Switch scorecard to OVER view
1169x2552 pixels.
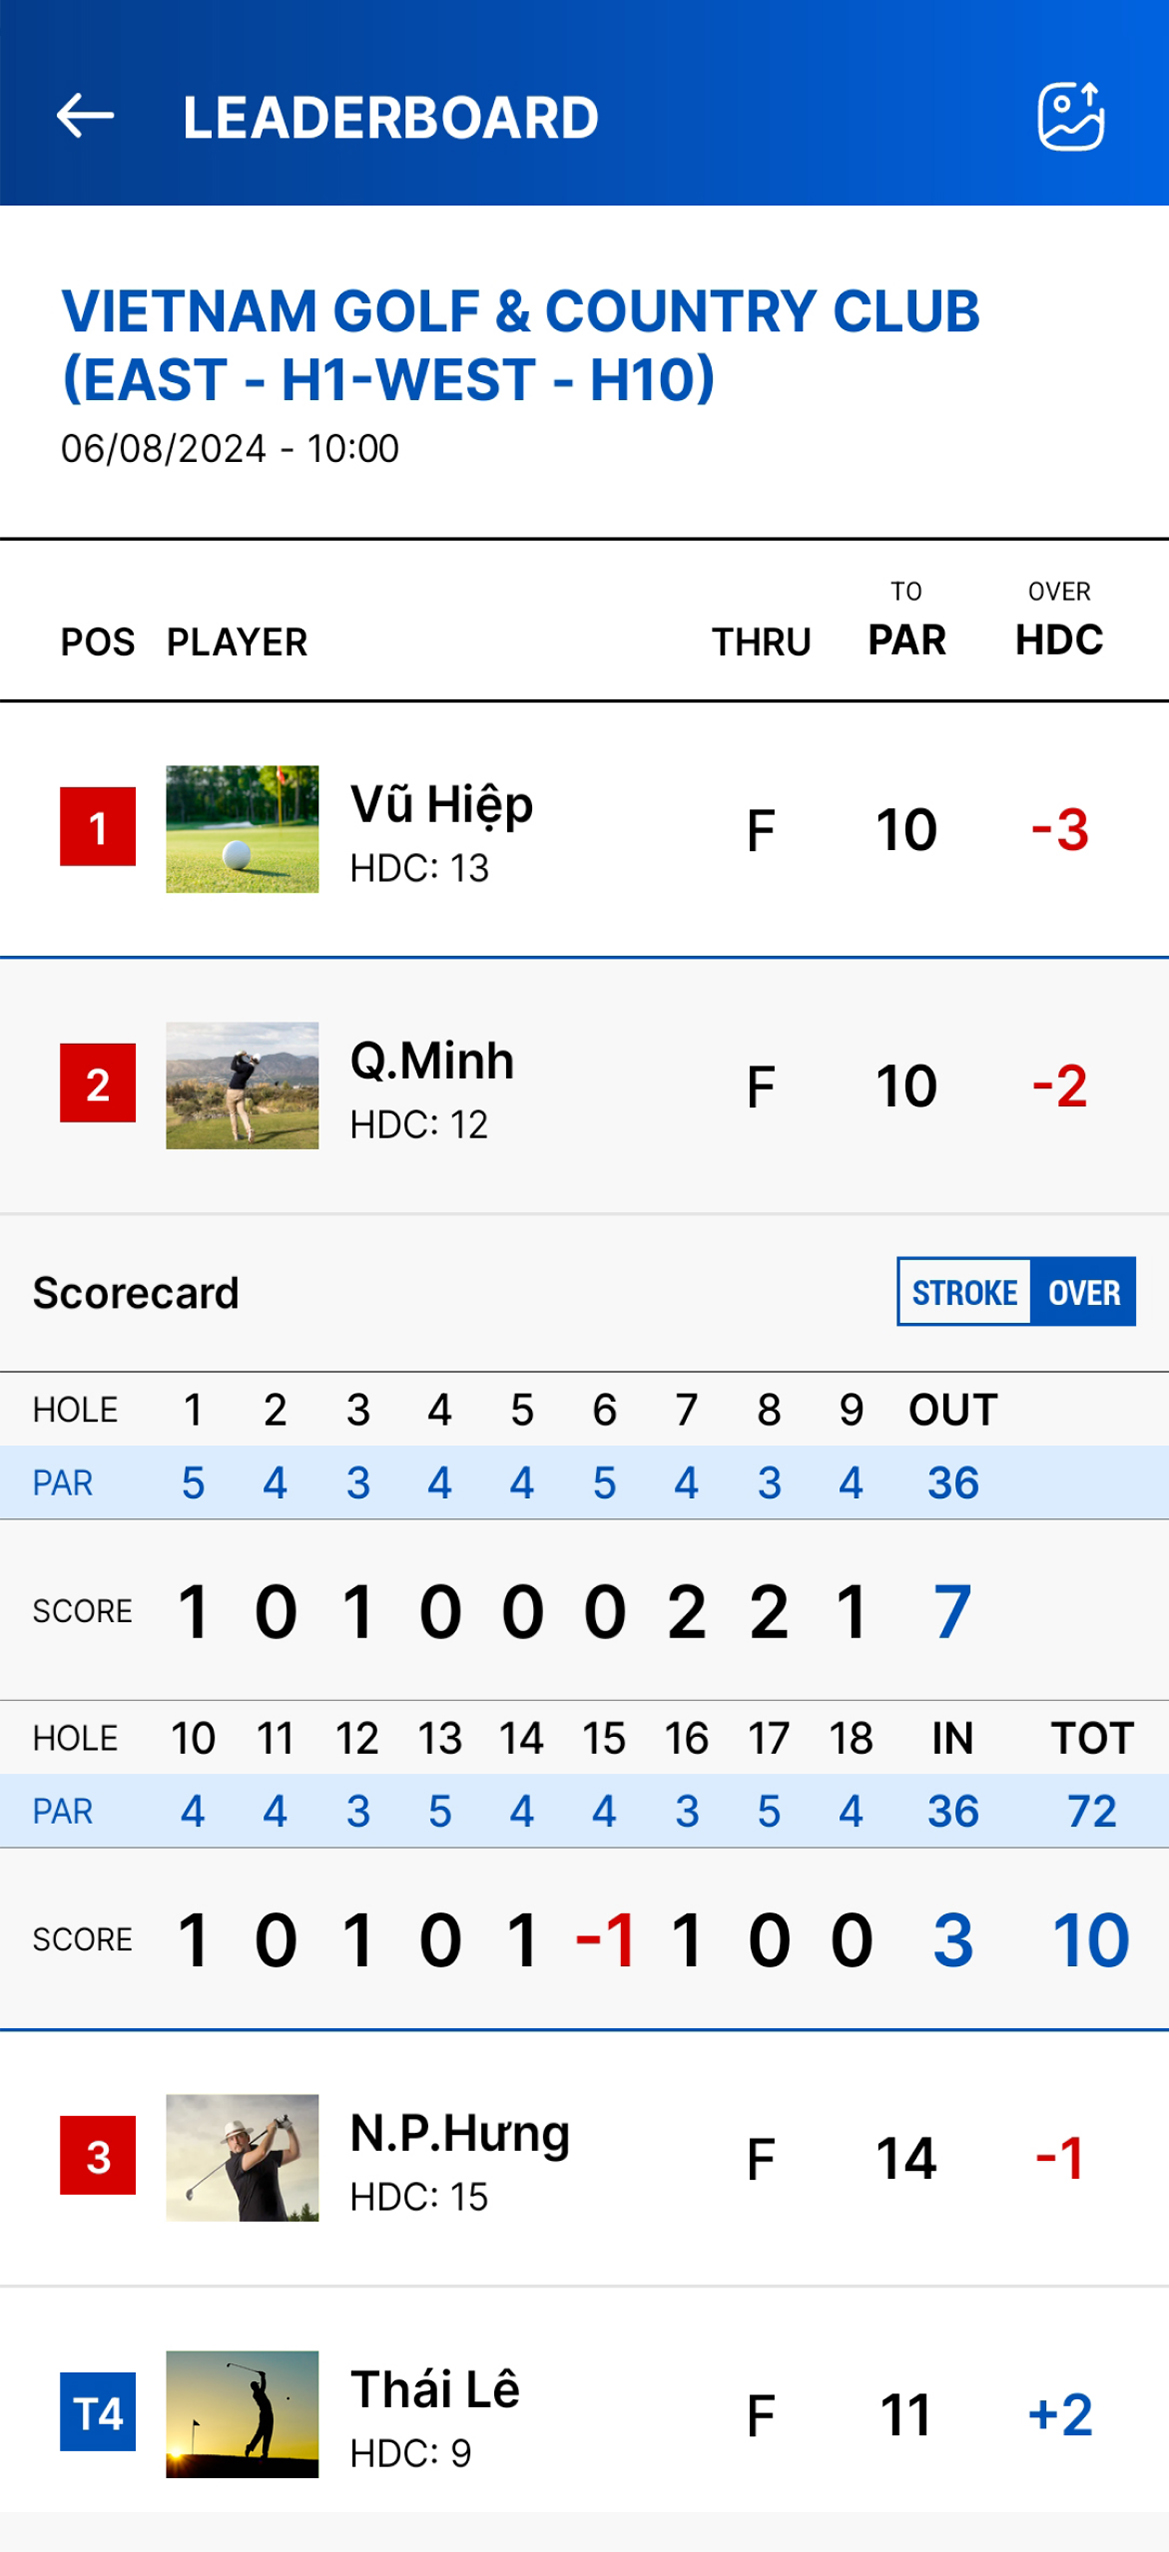pos(1084,1292)
